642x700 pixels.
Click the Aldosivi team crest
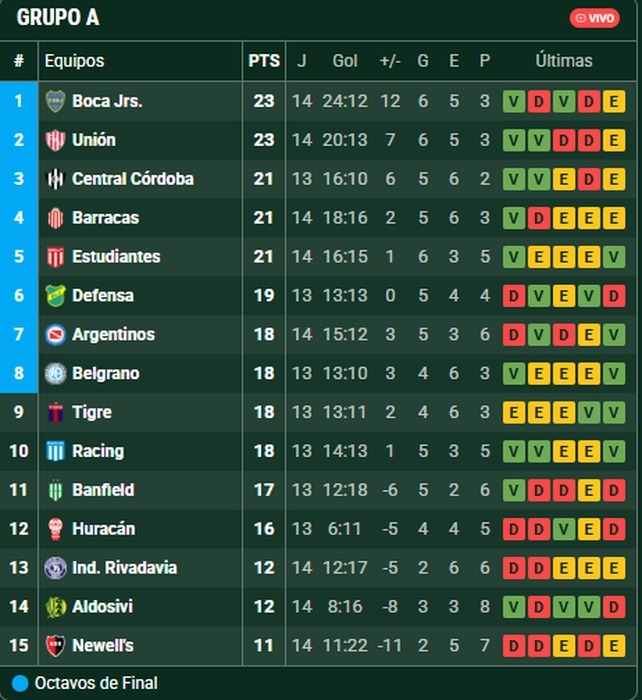(56, 607)
